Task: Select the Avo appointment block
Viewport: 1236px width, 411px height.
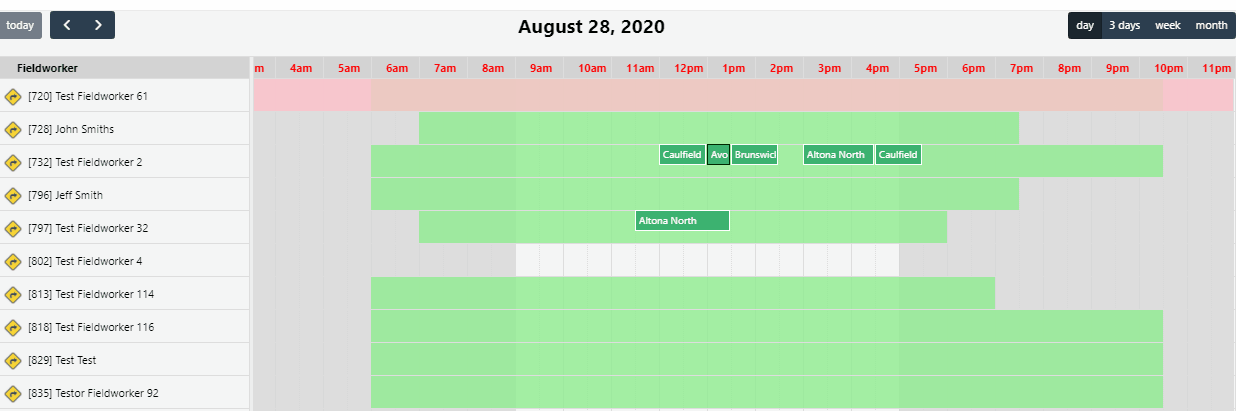Action: tap(718, 155)
